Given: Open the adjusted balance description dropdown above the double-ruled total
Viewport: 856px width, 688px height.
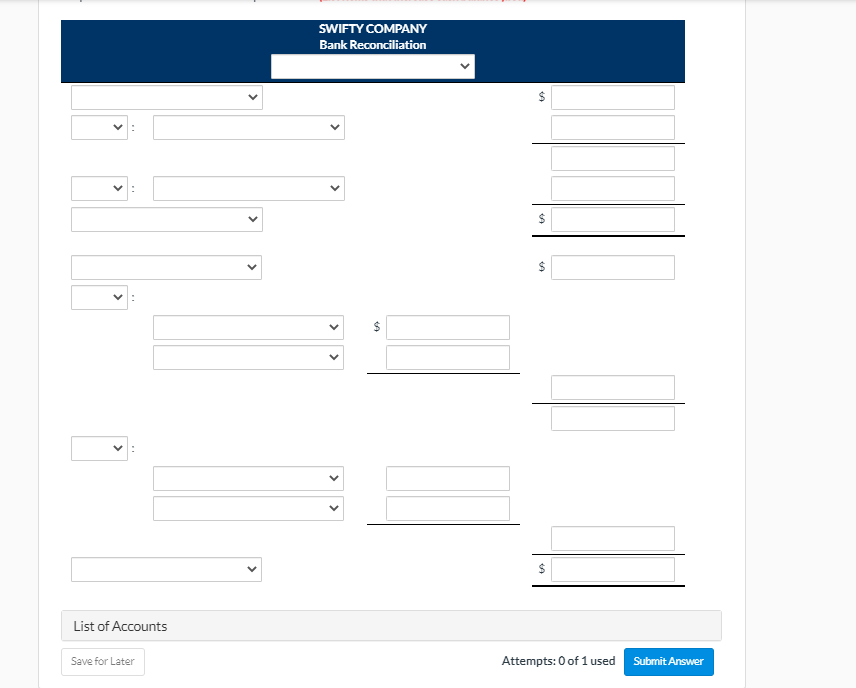Looking at the screenshot, I should (166, 219).
